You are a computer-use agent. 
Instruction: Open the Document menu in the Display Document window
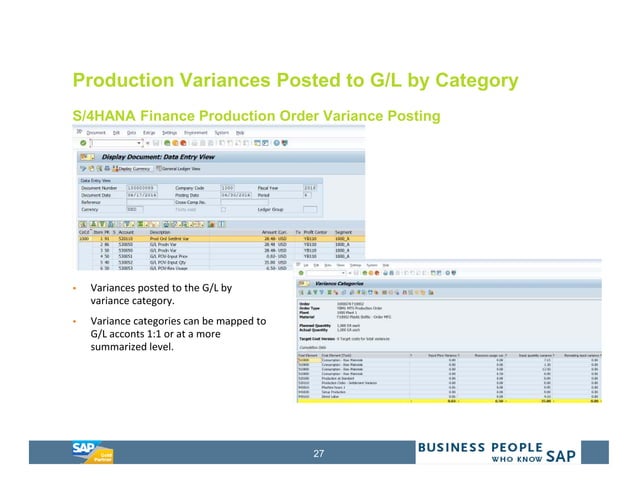tap(96, 133)
